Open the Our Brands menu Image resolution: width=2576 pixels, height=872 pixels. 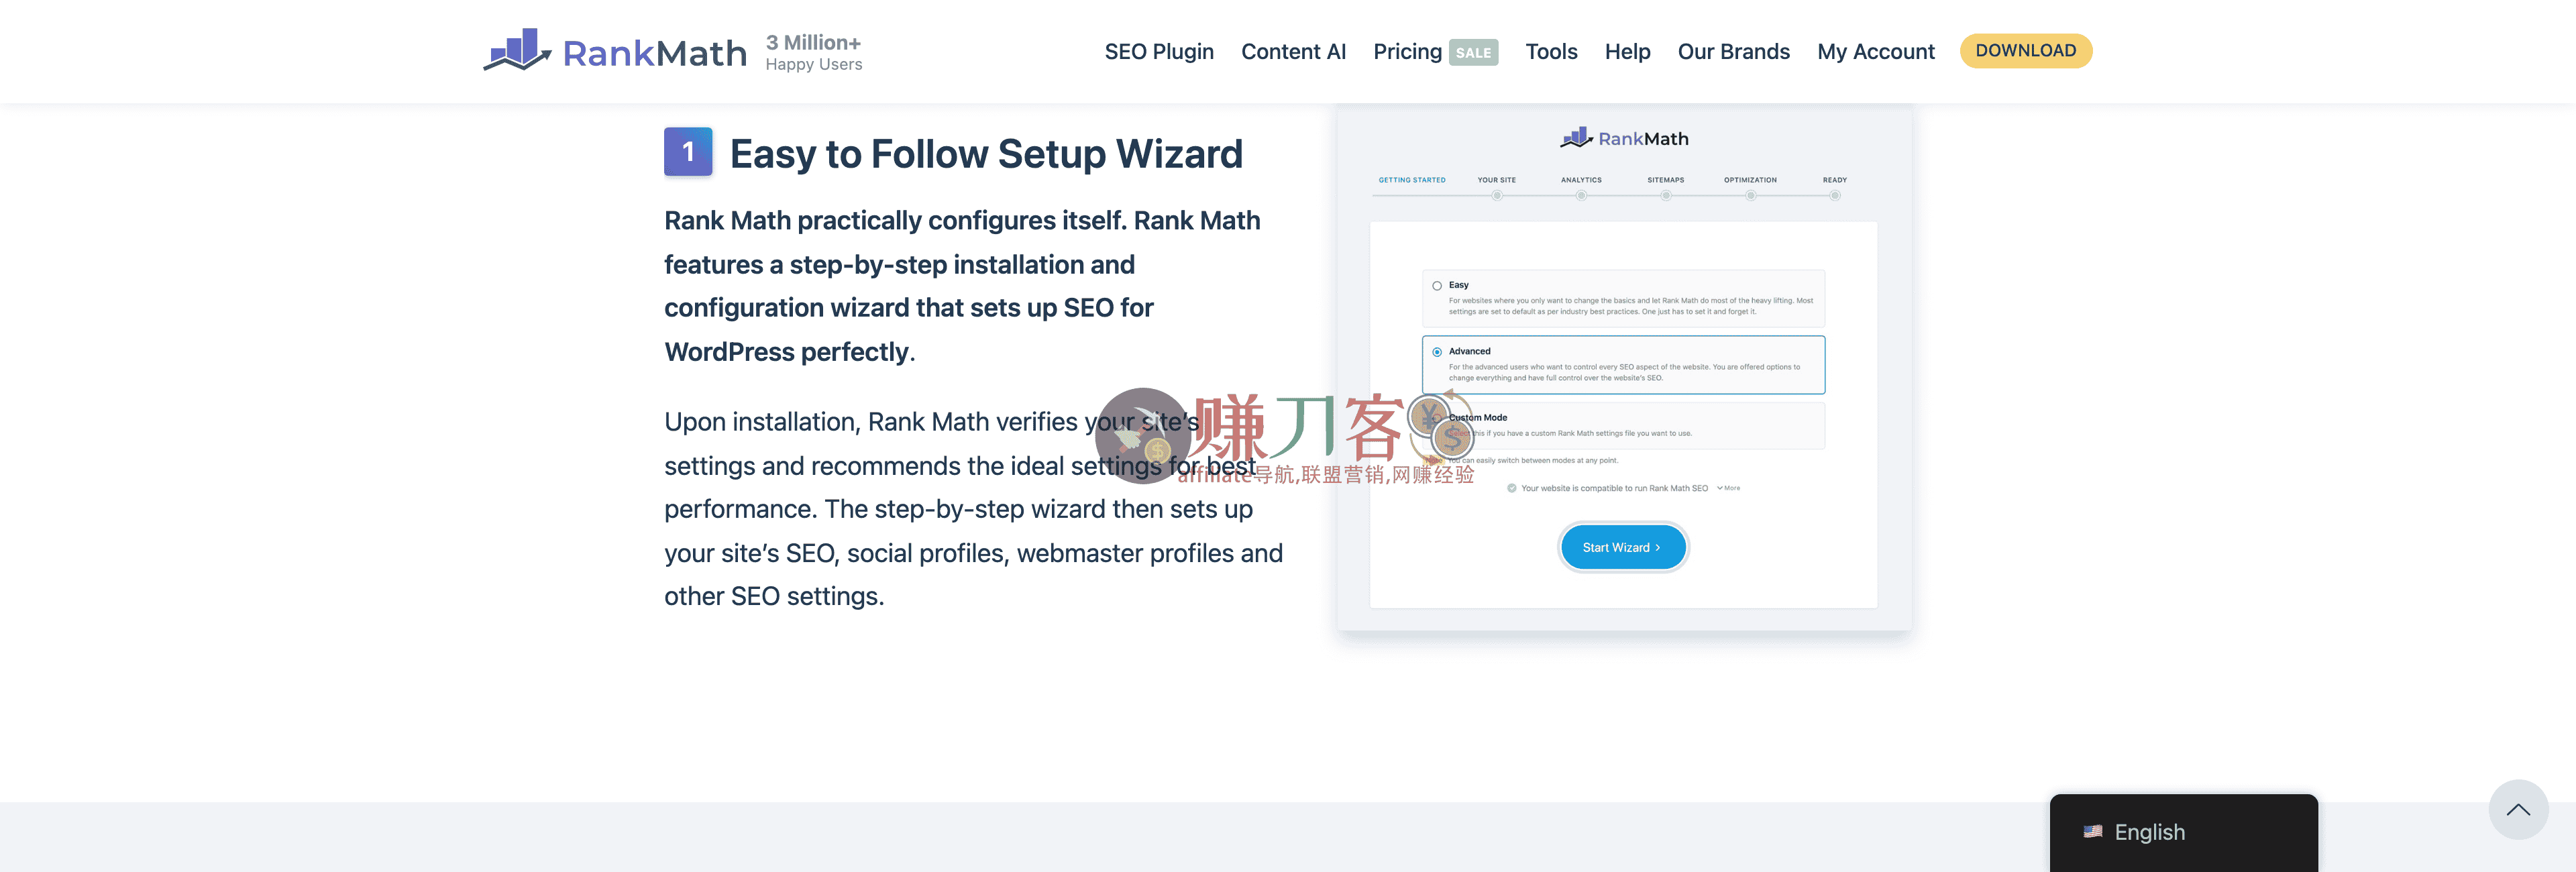click(x=1733, y=52)
